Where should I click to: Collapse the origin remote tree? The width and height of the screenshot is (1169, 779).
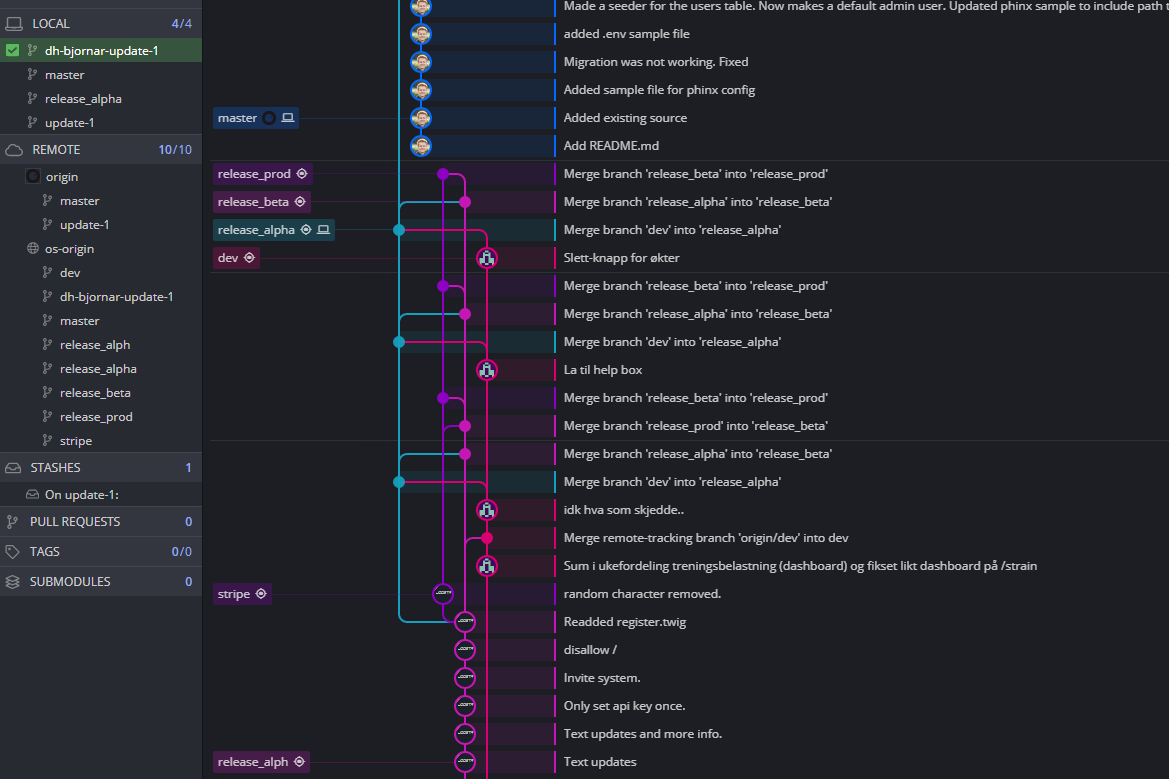point(101,177)
